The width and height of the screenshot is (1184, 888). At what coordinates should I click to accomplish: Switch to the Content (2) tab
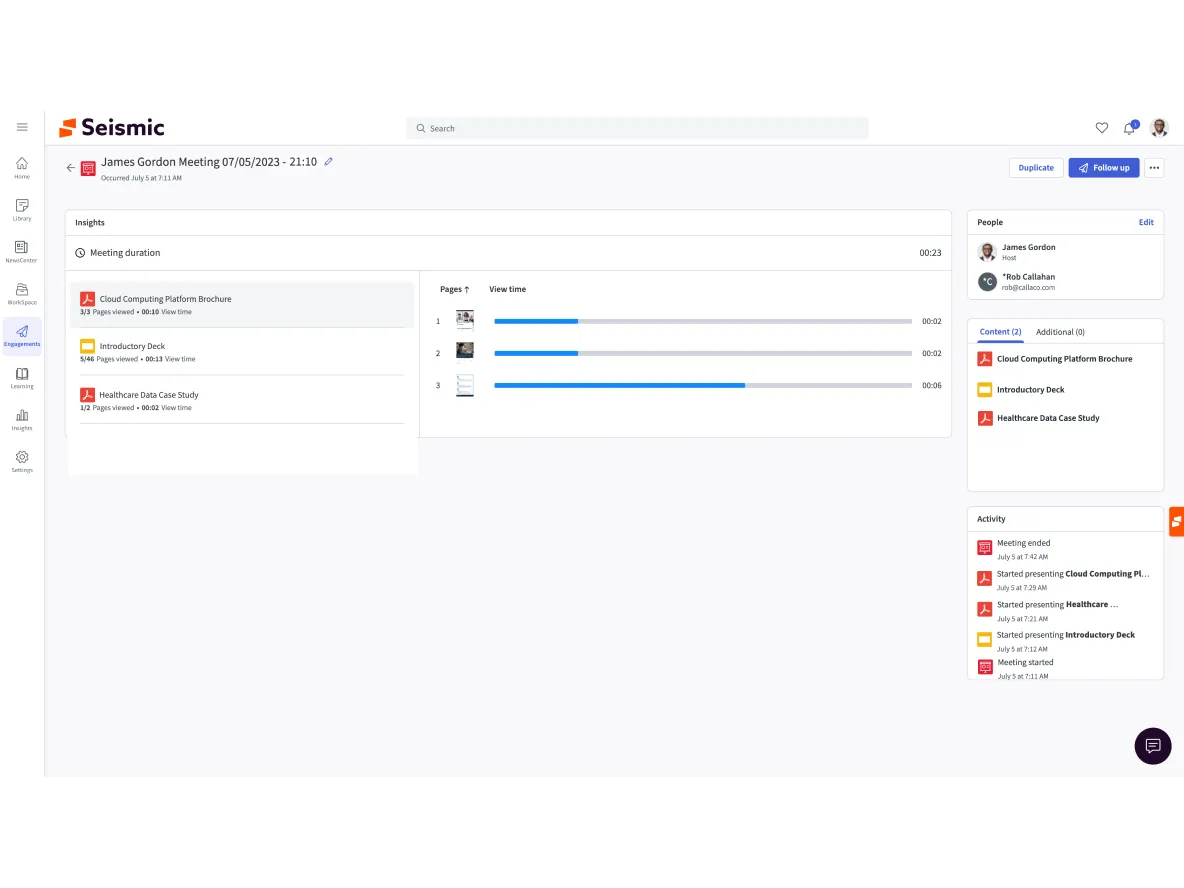coord(1000,331)
